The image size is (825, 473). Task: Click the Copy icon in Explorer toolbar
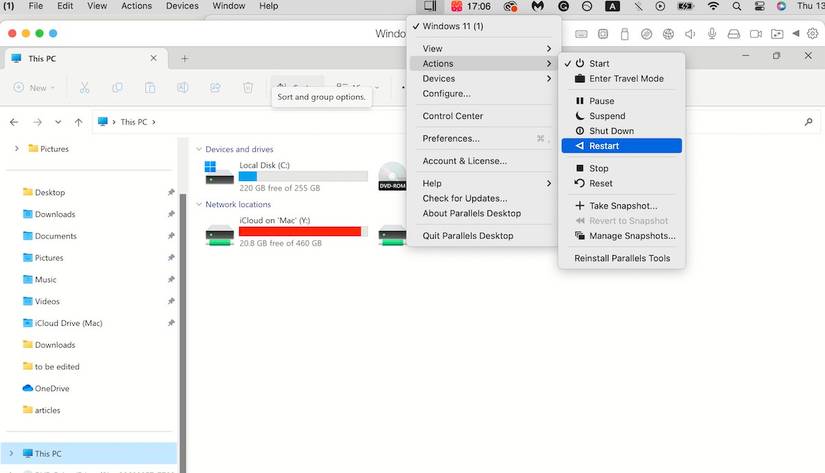[x=117, y=87]
